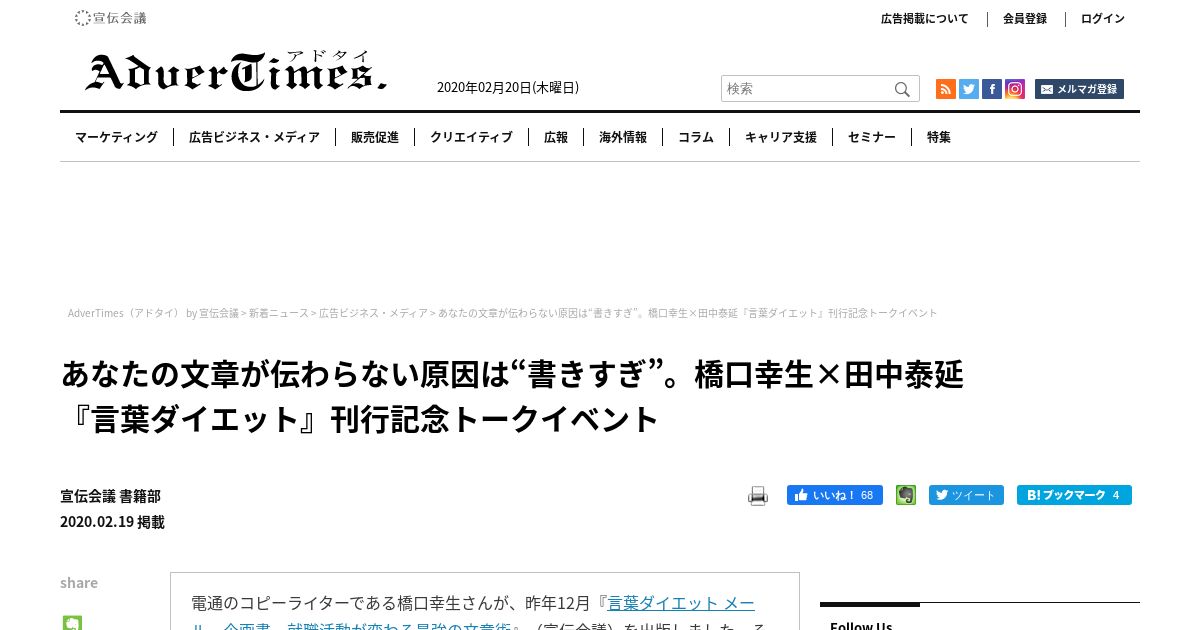Open 広告掲載について link
This screenshot has width=1200, height=630.
925,18
